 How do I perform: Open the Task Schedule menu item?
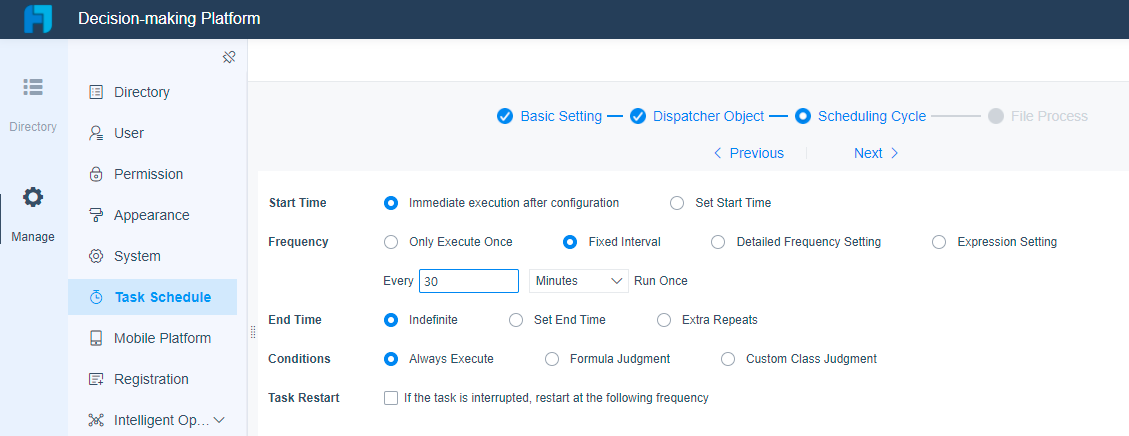(153, 297)
